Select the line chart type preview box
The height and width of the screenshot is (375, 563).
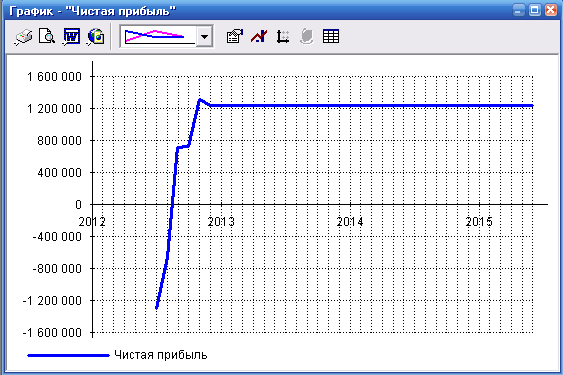click(159, 37)
